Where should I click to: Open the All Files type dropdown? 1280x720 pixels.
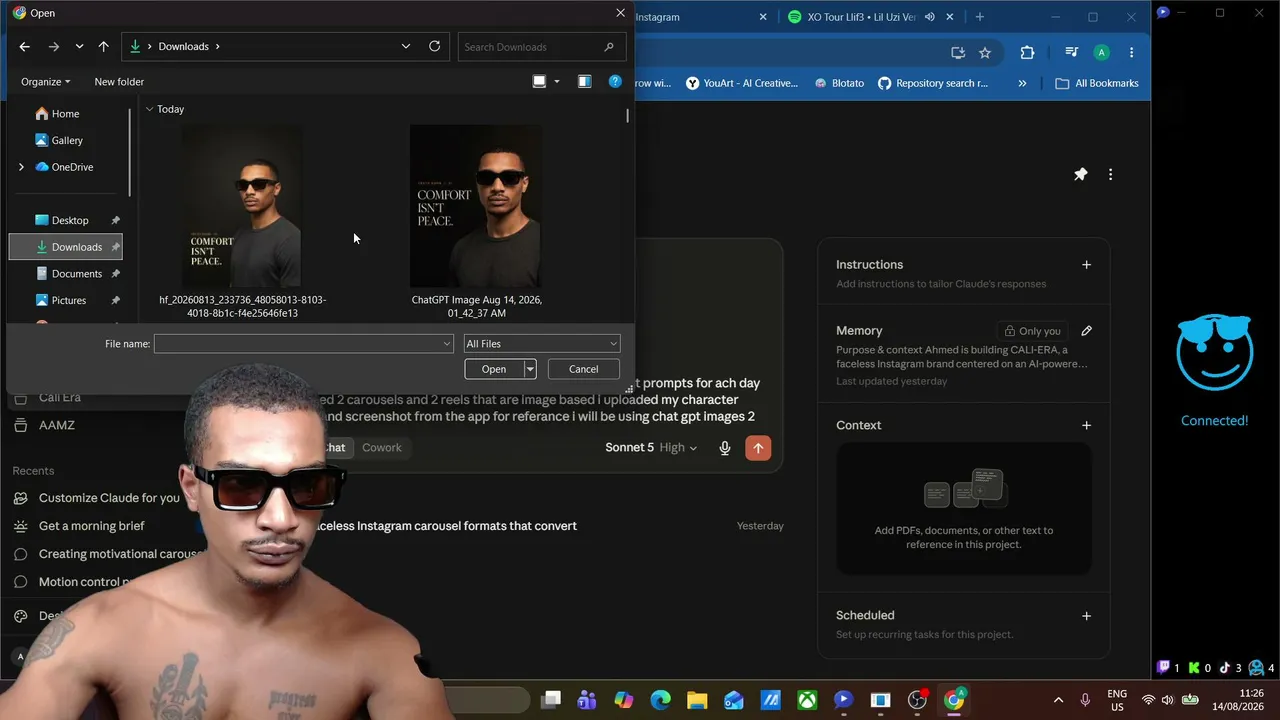click(542, 344)
